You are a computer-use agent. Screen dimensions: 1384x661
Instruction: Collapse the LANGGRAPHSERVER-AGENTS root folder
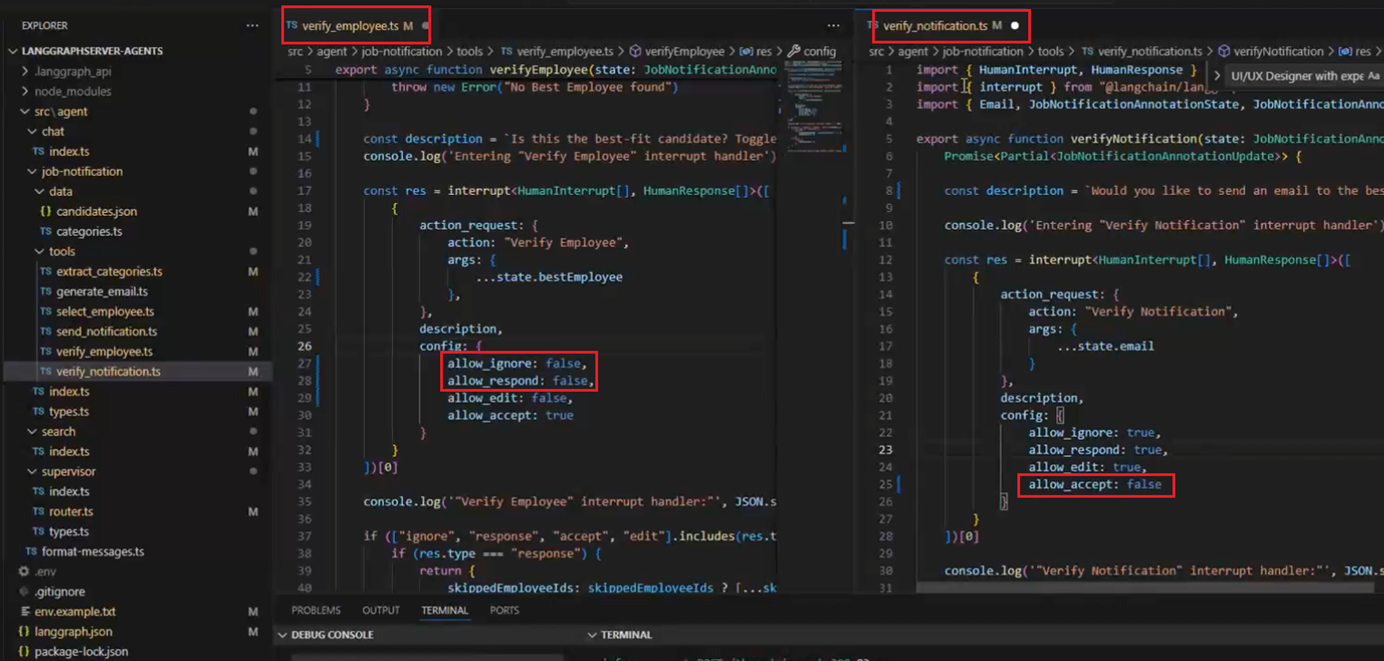[12, 51]
